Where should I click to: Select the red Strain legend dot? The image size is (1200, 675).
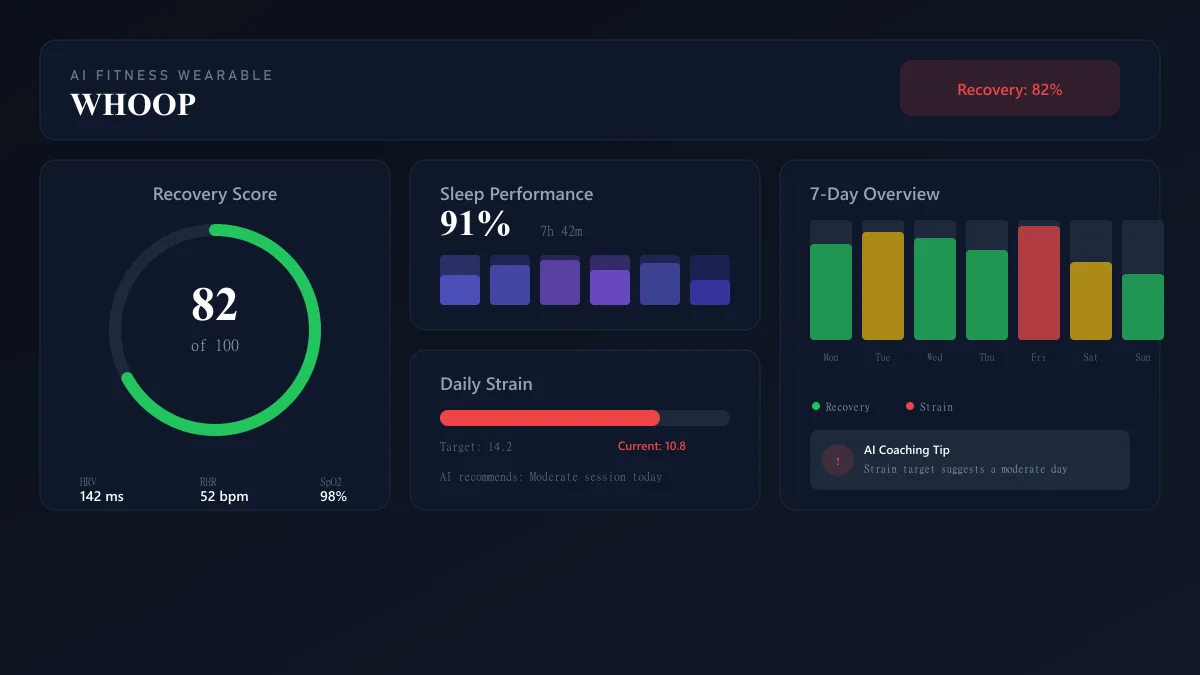click(x=910, y=406)
